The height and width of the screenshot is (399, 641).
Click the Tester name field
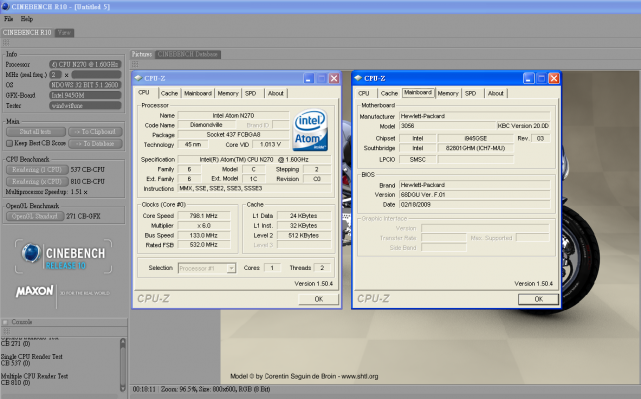pos(85,105)
